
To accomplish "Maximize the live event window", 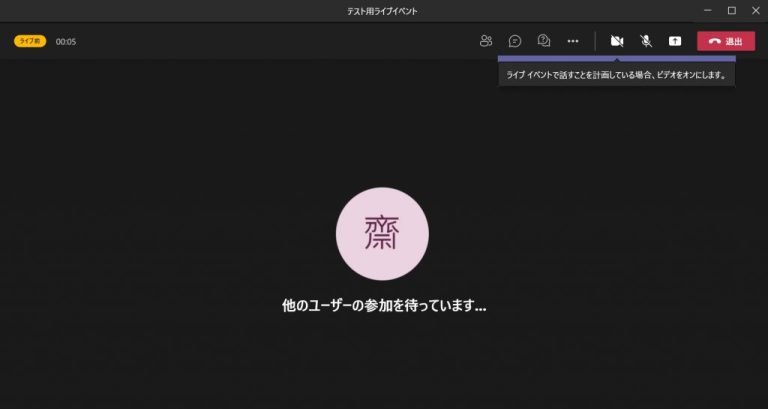I will [x=731, y=10].
